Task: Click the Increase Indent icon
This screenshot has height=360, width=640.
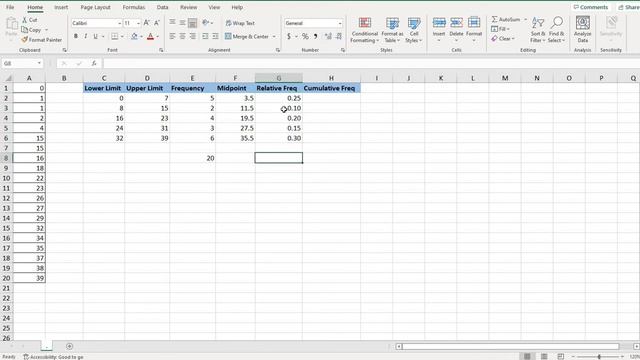Action: 215,36
